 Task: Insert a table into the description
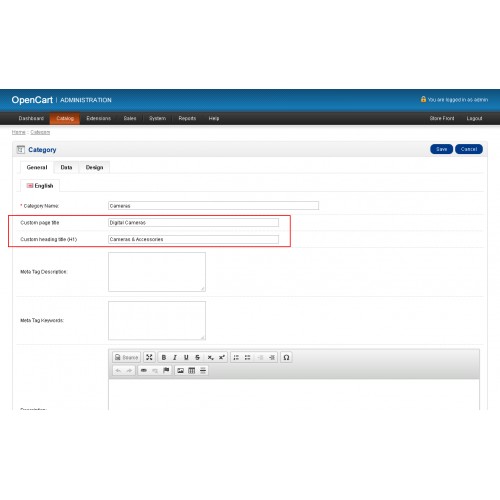192,371
